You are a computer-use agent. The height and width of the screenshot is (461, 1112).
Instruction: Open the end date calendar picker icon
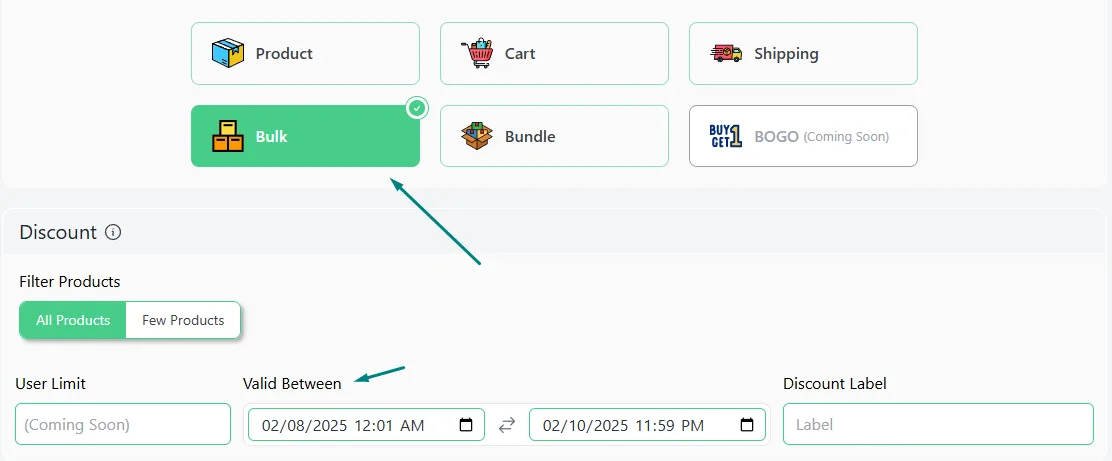[x=747, y=425]
